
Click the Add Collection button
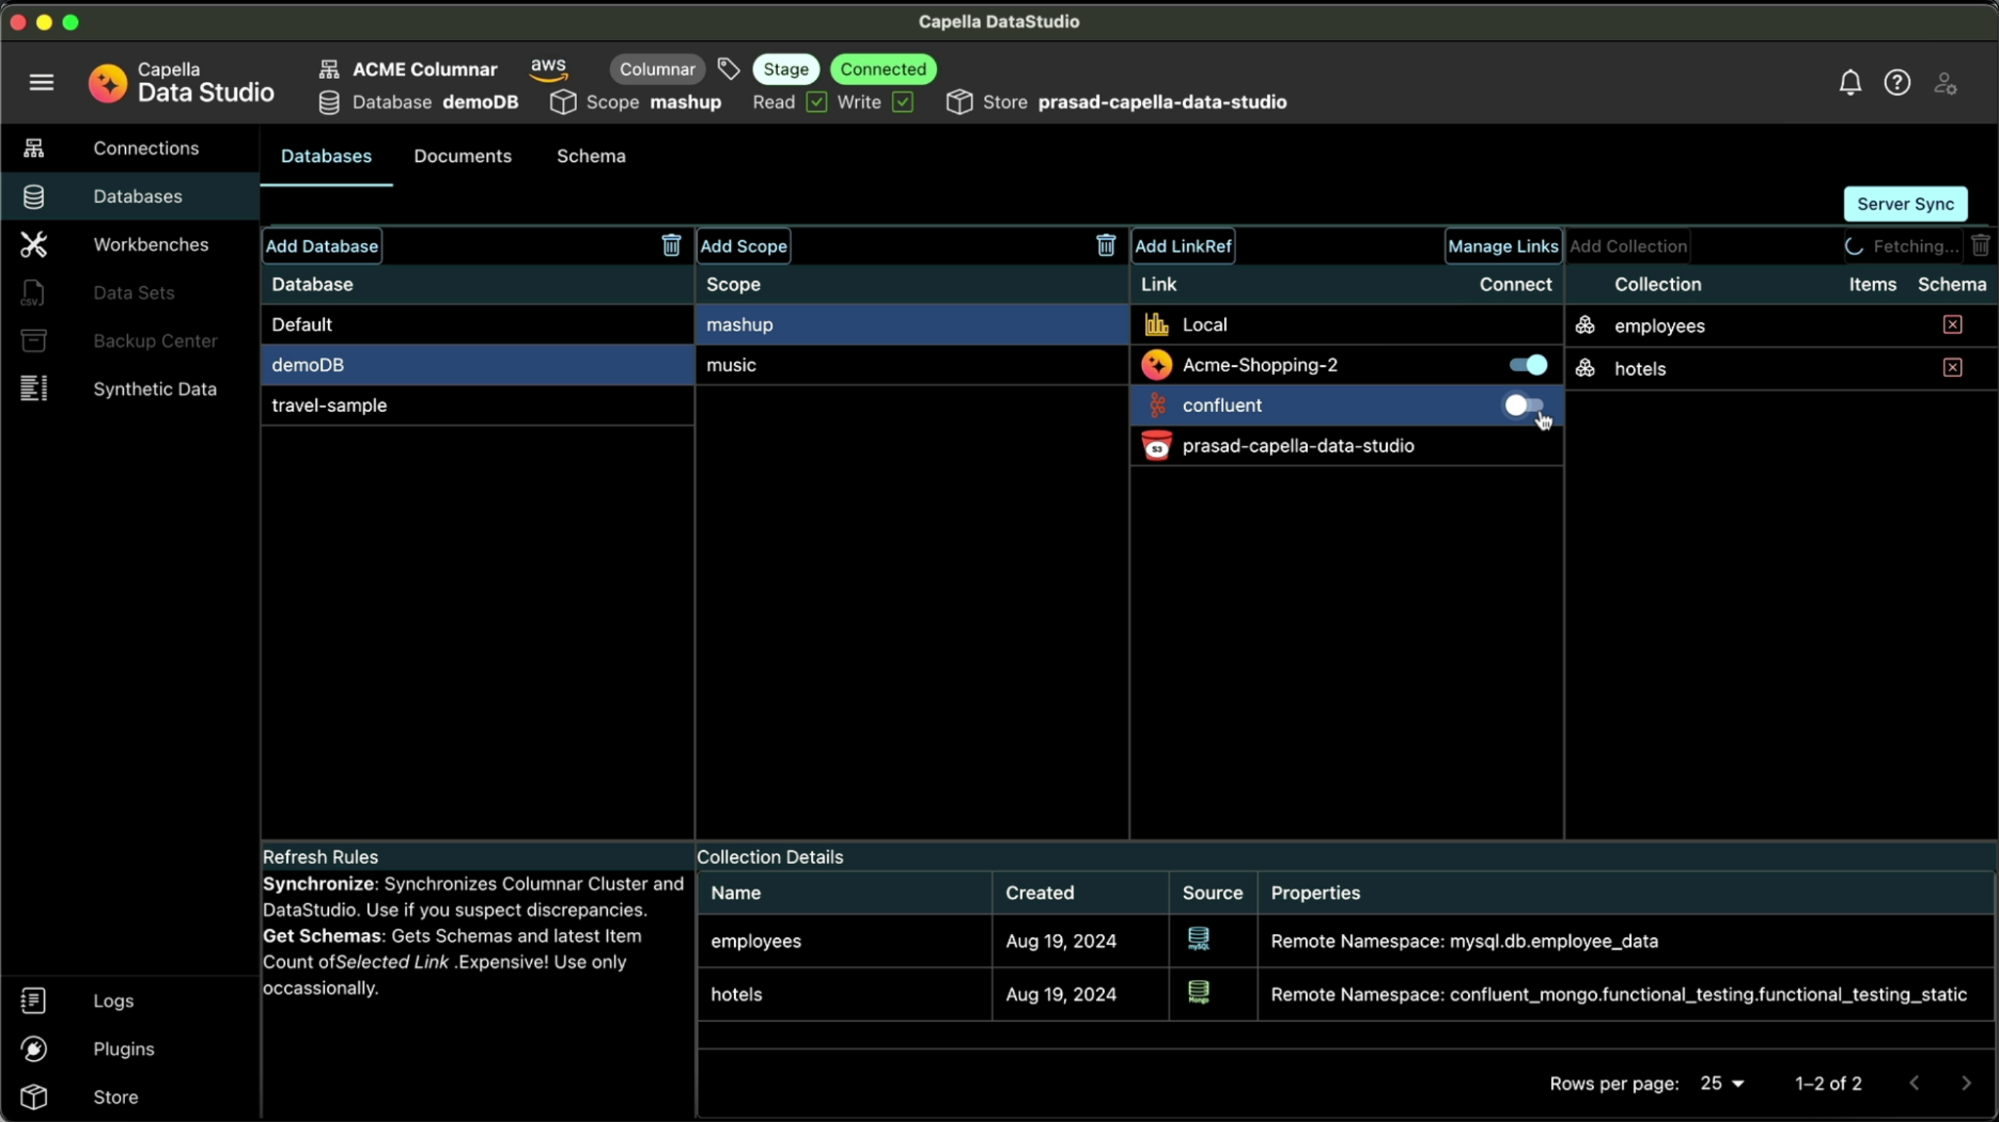(1628, 246)
